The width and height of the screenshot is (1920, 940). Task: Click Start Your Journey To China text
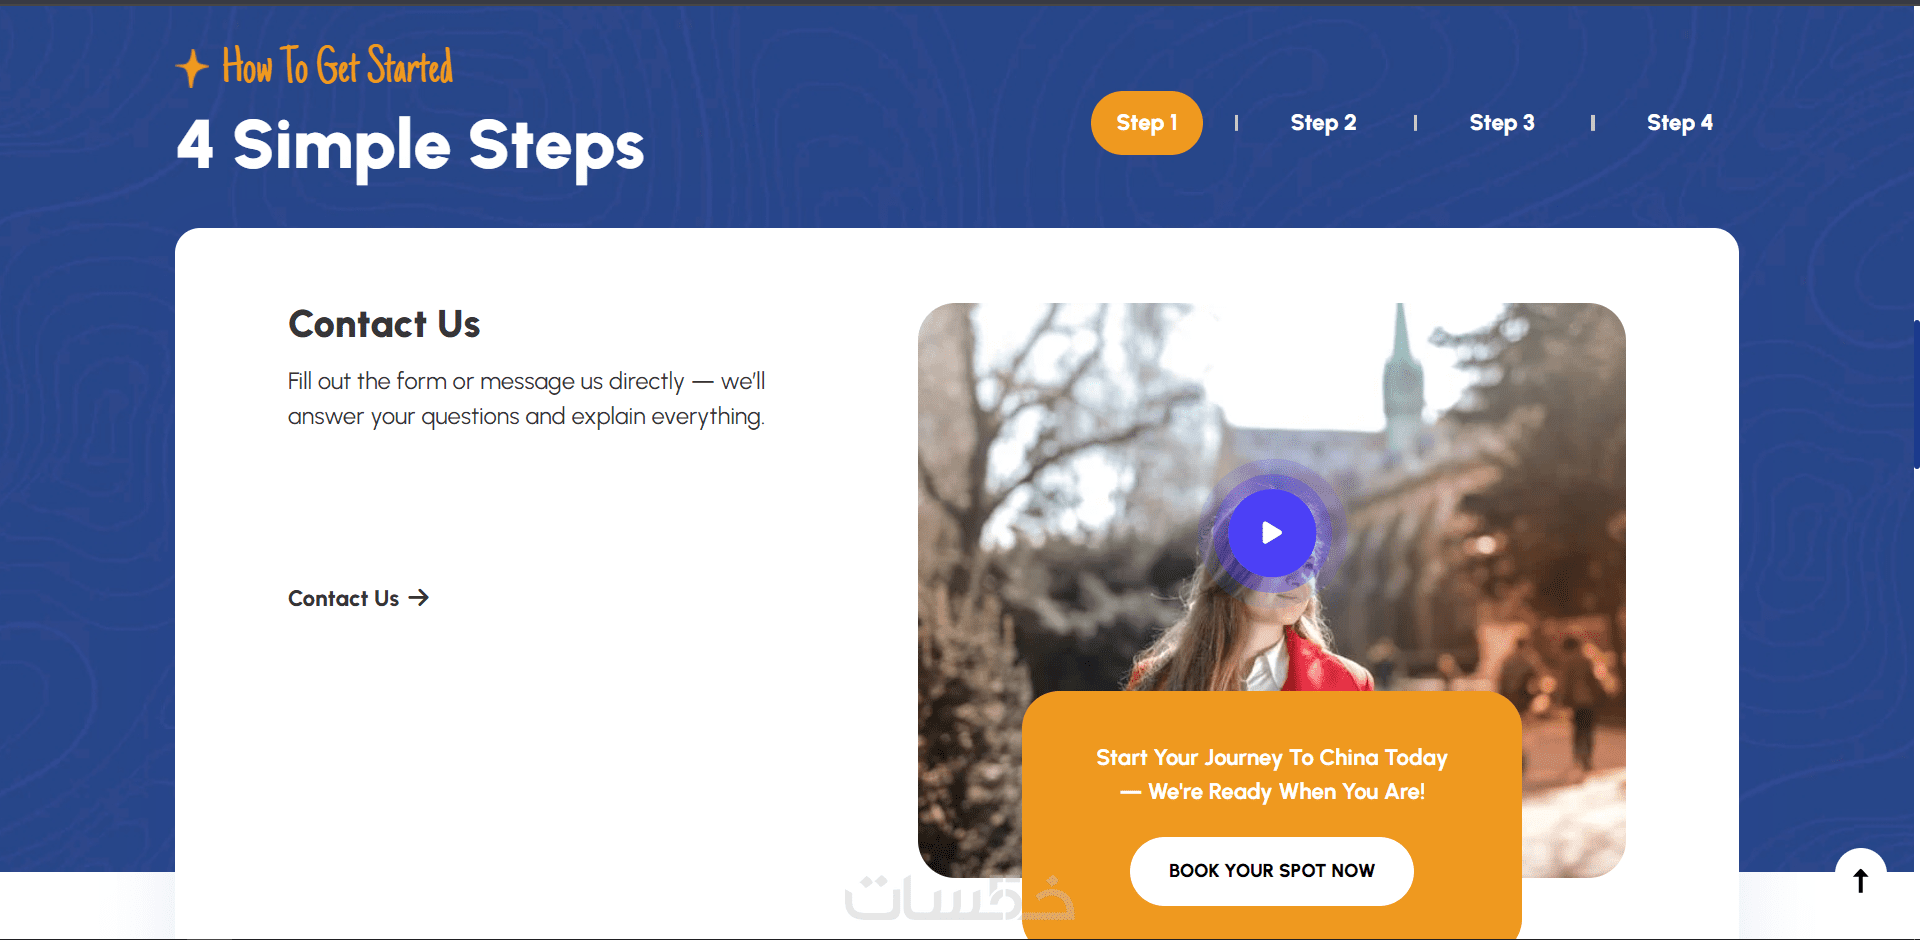pyautogui.click(x=1271, y=774)
